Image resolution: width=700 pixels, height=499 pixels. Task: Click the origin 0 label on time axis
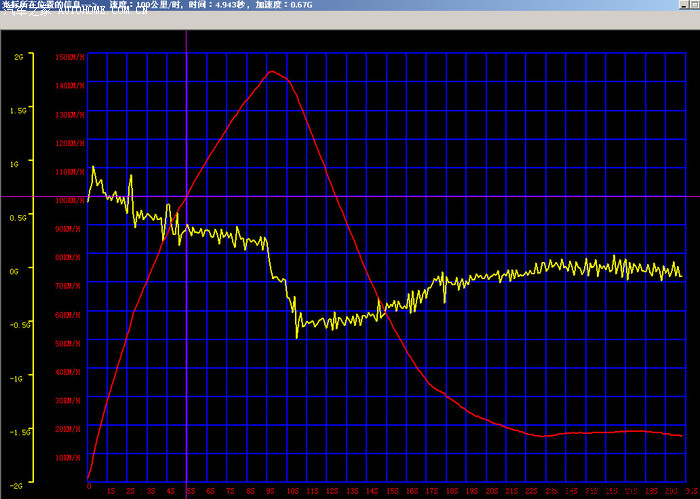pos(89,488)
